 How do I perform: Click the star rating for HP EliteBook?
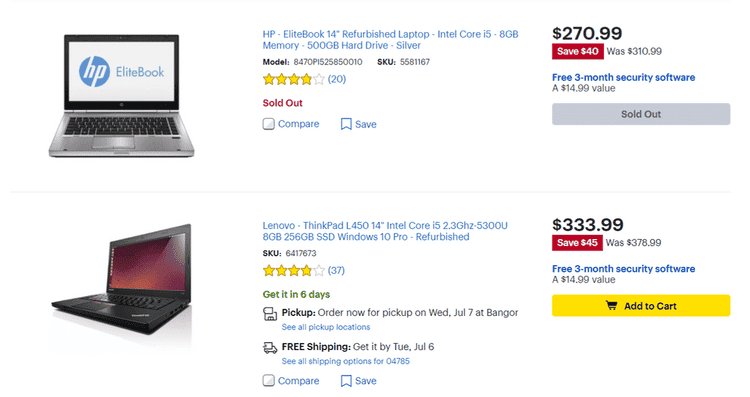pos(294,79)
